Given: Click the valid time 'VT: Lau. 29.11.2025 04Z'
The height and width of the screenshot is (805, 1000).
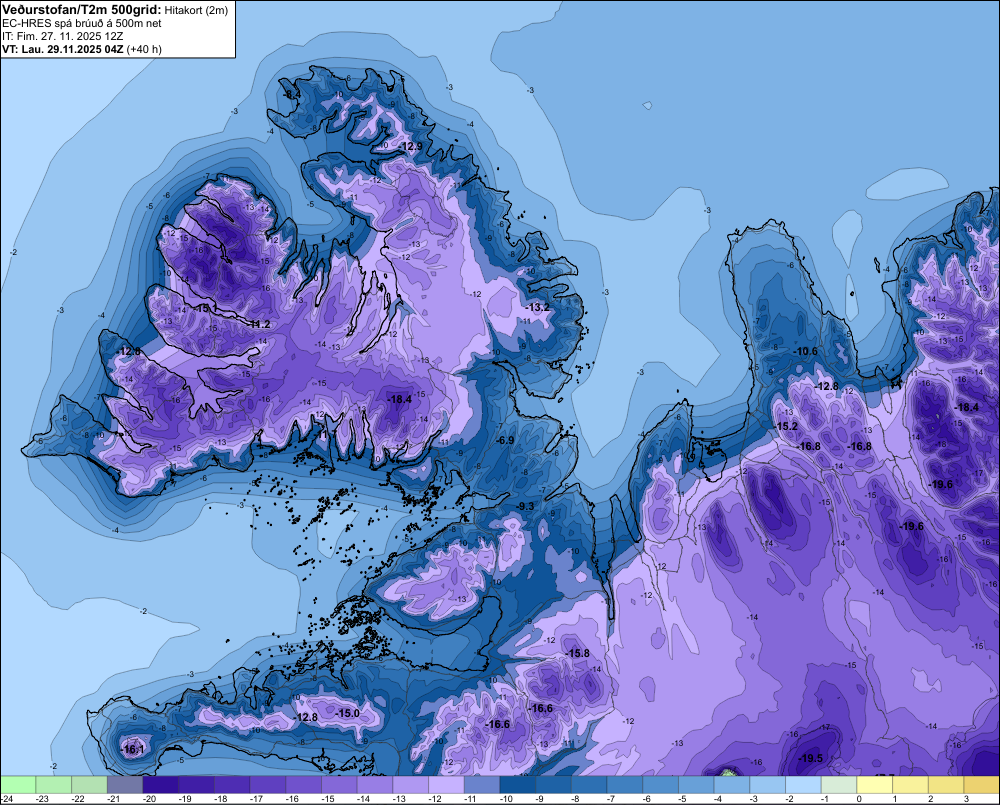Looking at the screenshot, I should tap(62, 49).
